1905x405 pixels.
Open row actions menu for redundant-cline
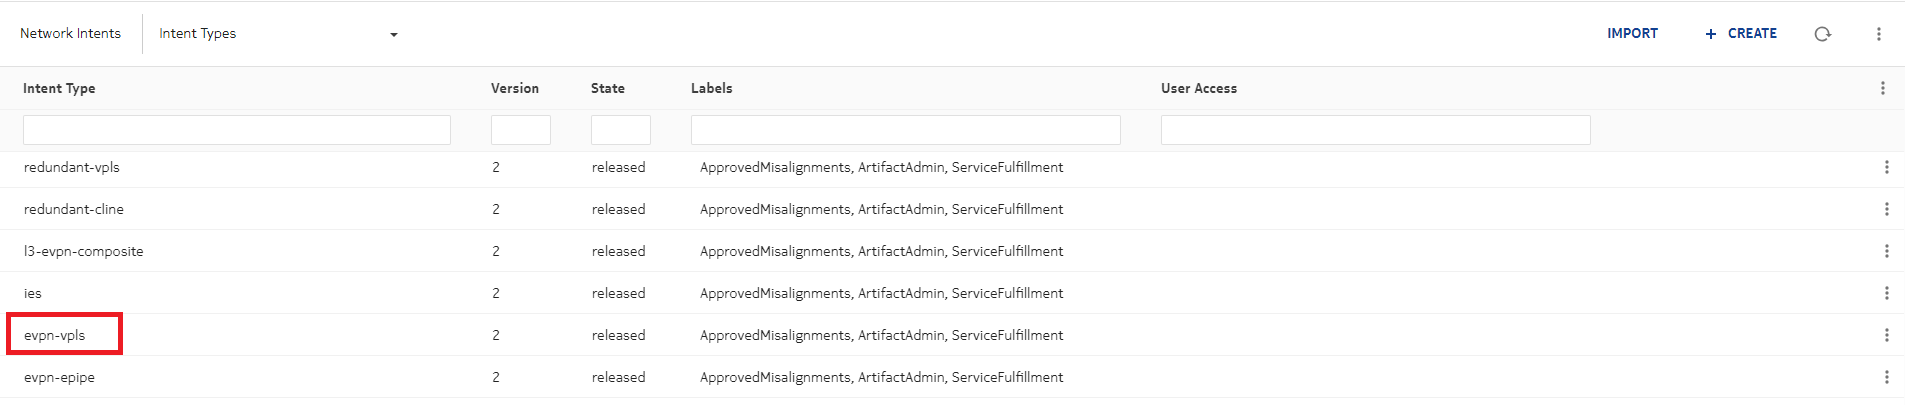click(x=1886, y=209)
